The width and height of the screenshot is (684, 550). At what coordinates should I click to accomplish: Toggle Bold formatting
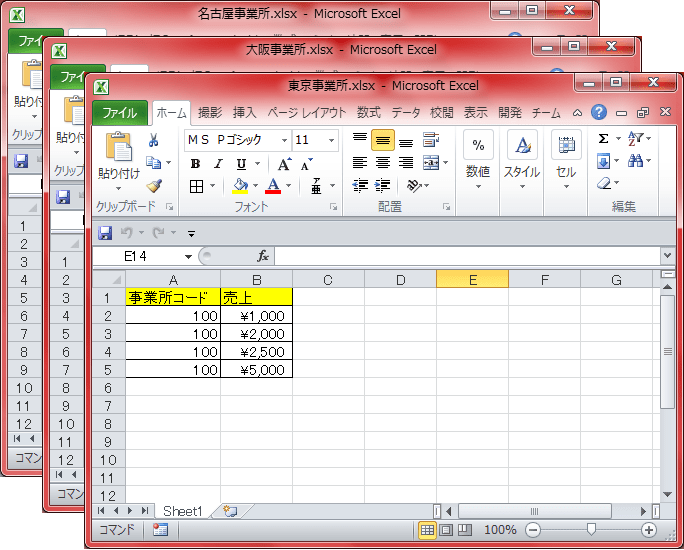point(195,164)
